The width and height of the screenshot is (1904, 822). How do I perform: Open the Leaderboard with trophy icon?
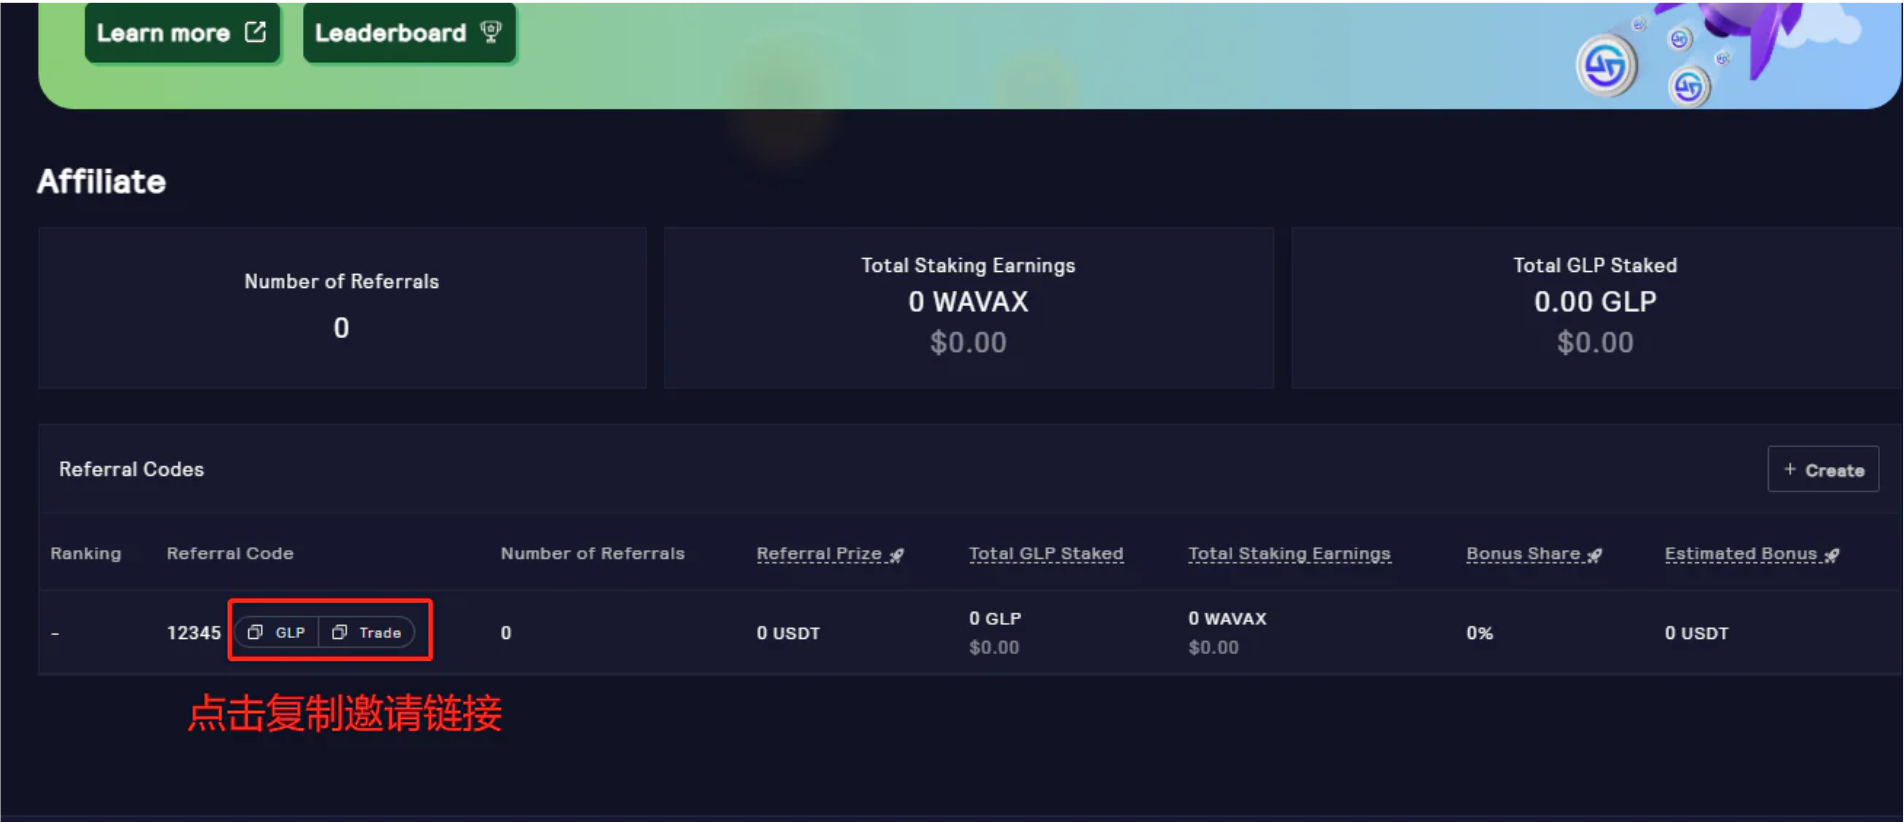point(408,33)
